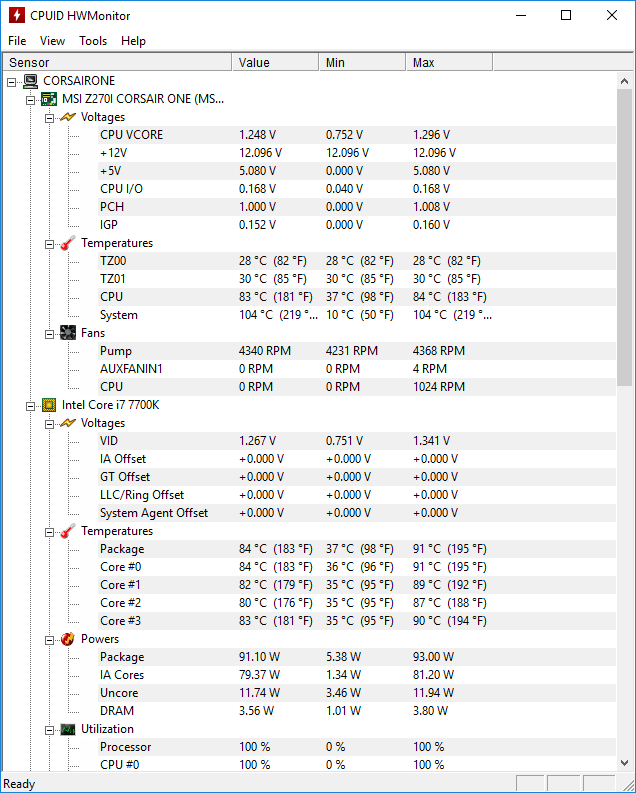This screenshot has height=793, width=636.
Task: Select the Core #1 temperature row
Action: tap(357, 585)
